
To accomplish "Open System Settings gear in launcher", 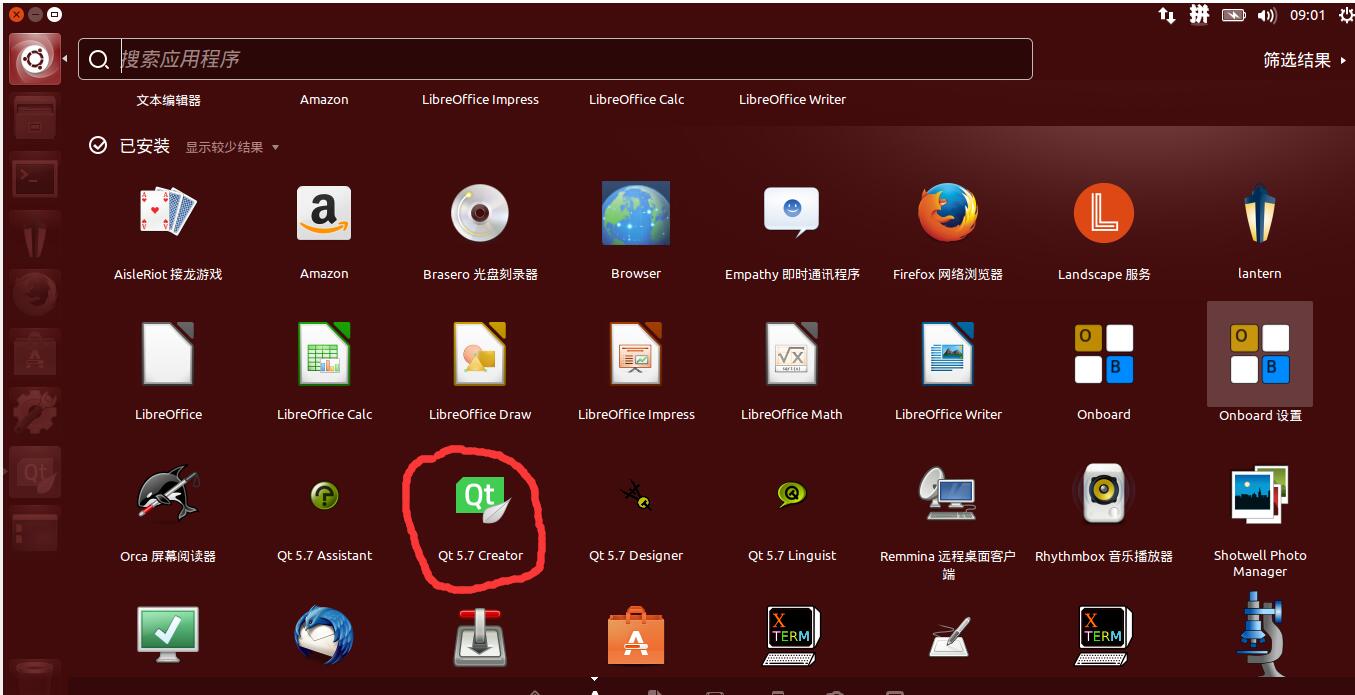I will coord(35,410).
